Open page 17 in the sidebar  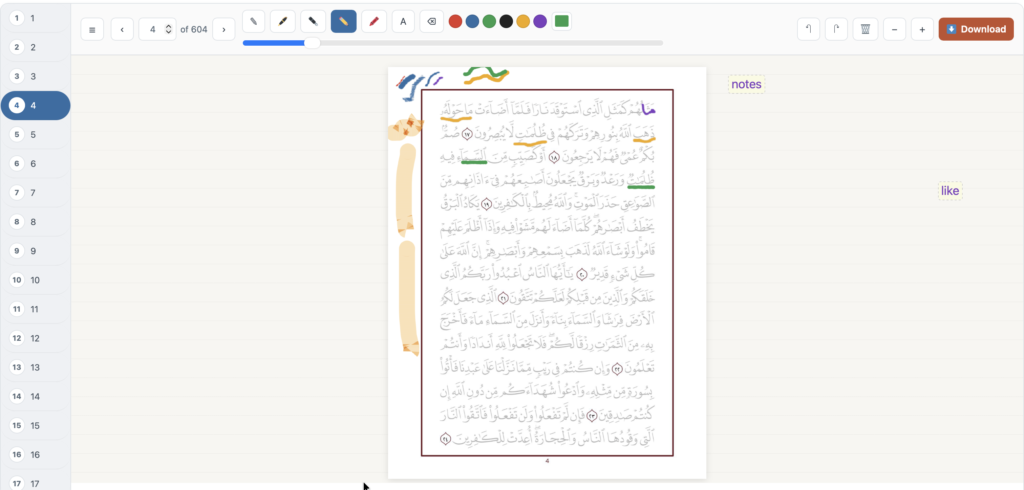coord(34,483)
